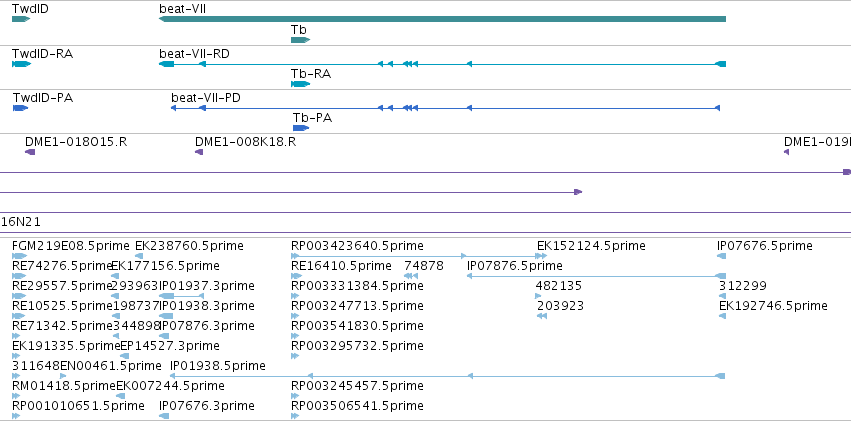The width and height of the screenshot is (851, 421).
Task: Click the TwdlD-RA transcript arrow
Action: [x=21, y=64]
